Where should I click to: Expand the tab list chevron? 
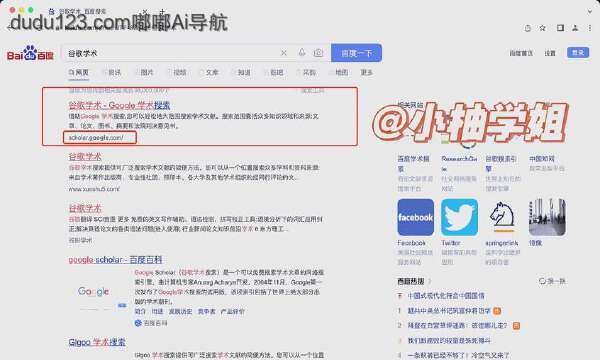click(590, 11)
